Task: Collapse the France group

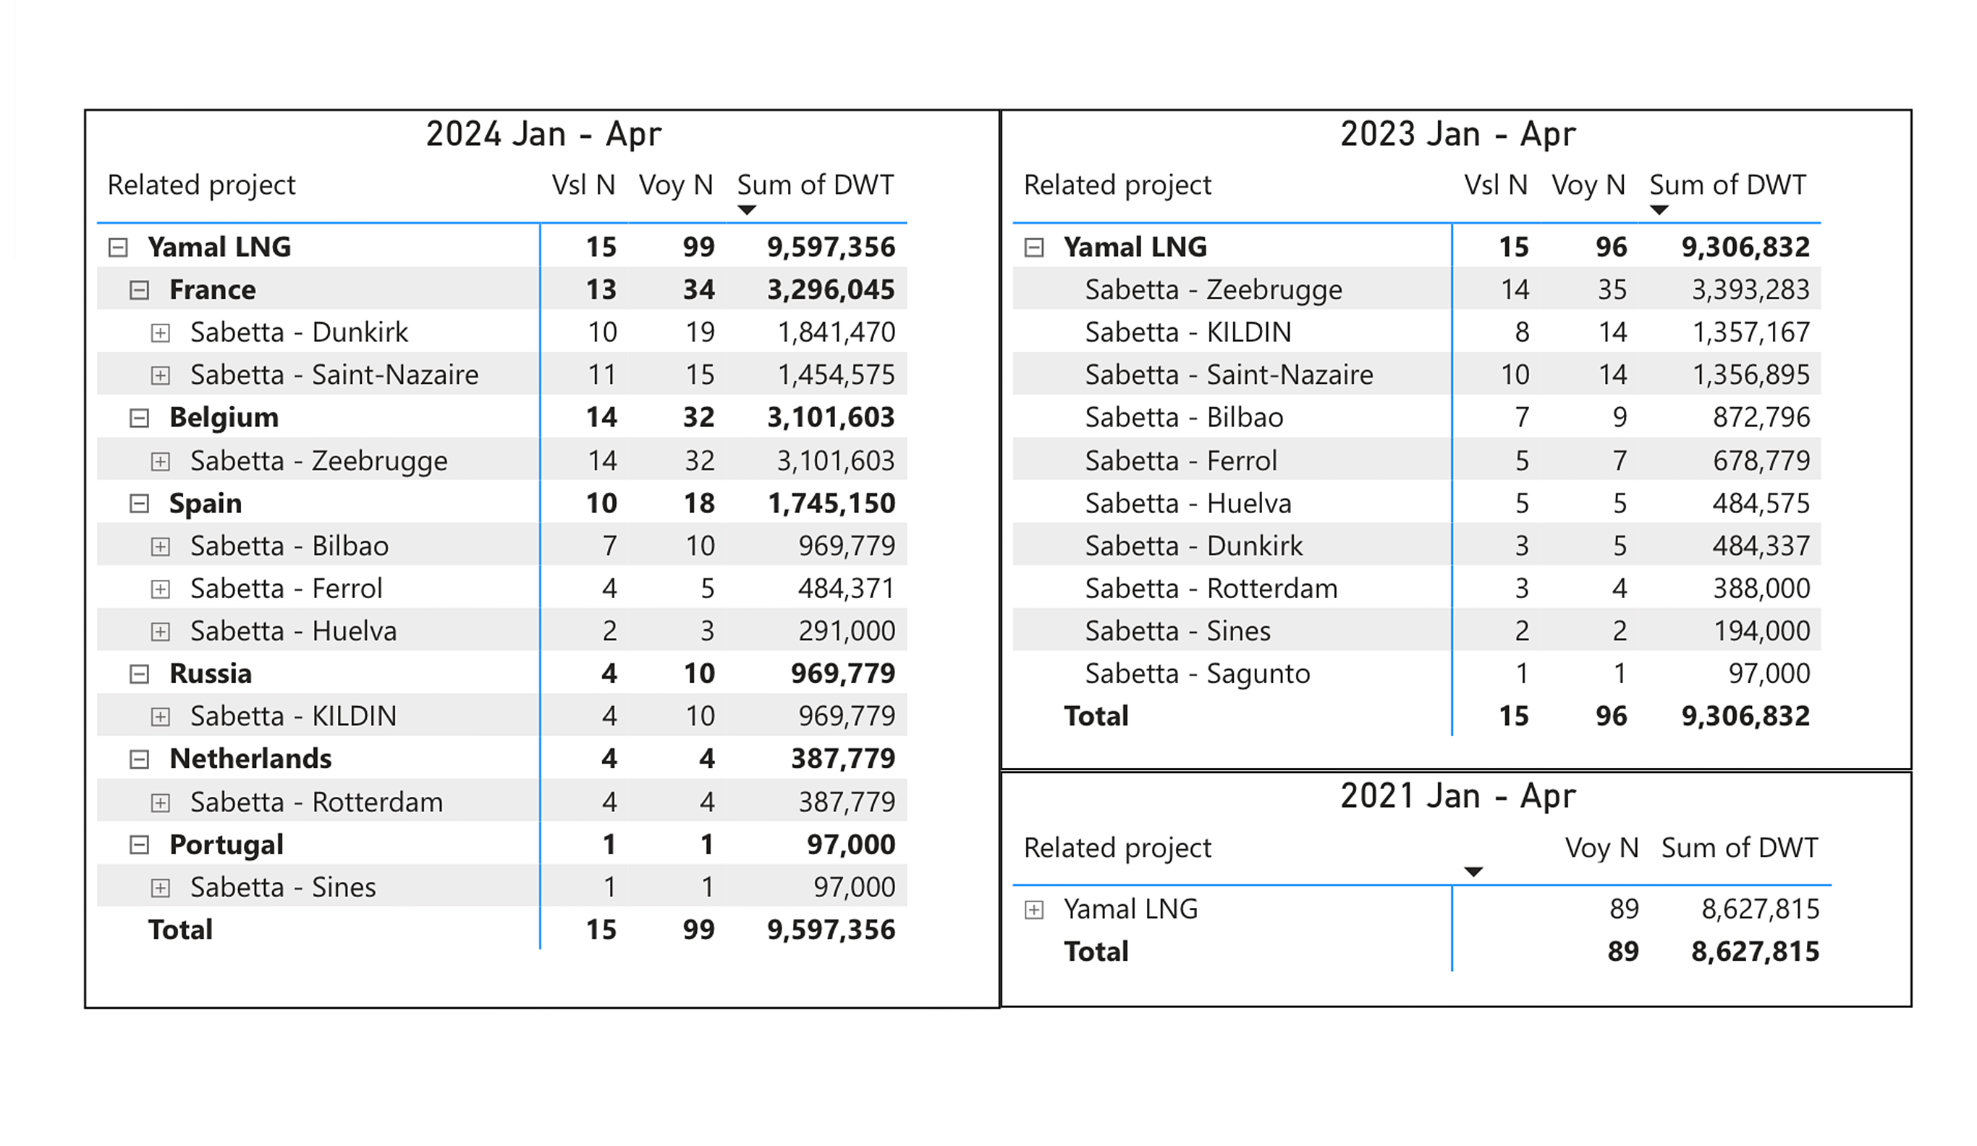Action: tap(137, 289)
